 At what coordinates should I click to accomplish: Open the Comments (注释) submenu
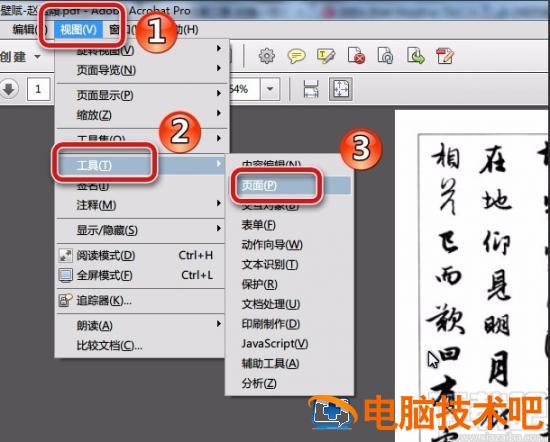[140, 205]
